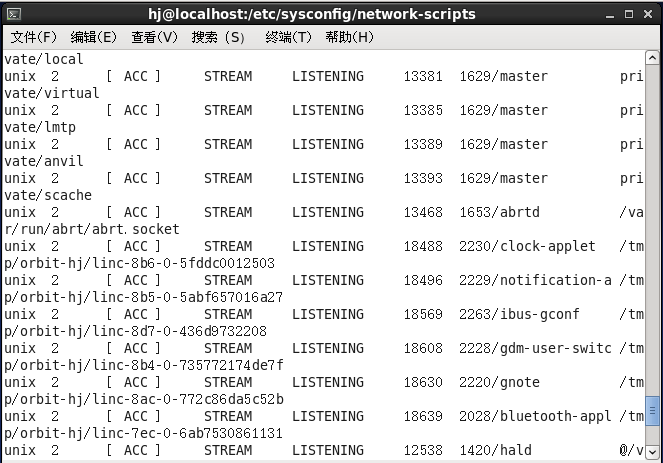Click the scrollbar up arrow

[x=652, y=58]
